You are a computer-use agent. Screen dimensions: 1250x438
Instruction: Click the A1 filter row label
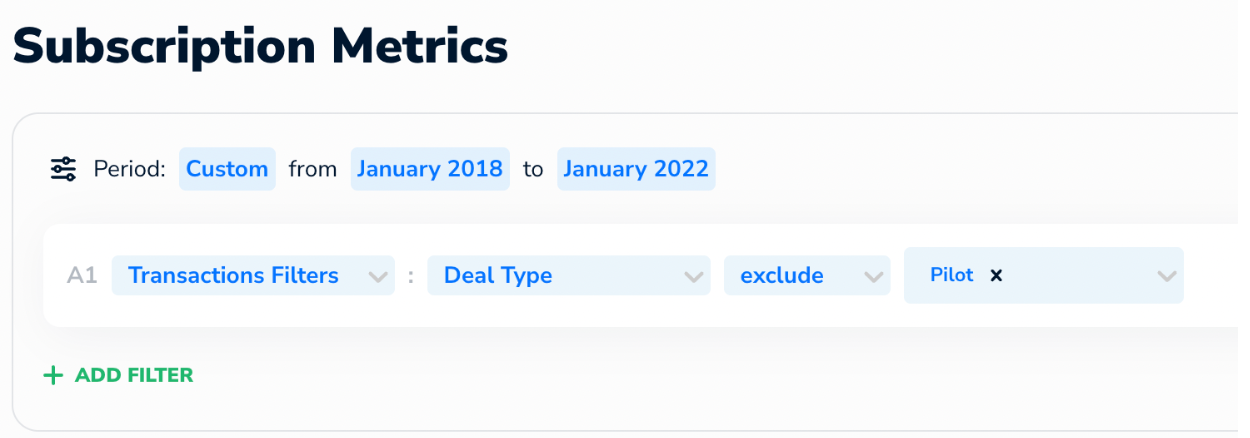82,275
